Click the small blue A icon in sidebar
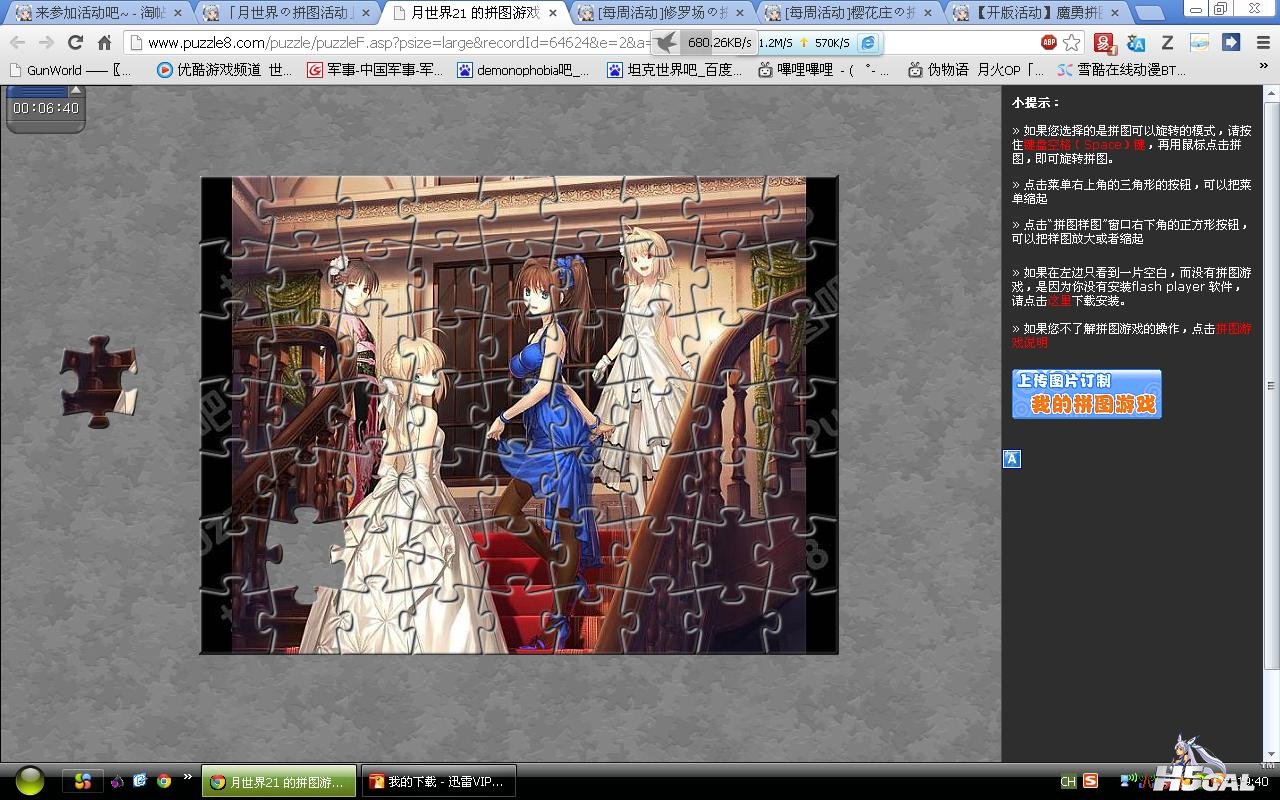Viewport: 1280px width, 800px height. click(x=1012, y=459)
